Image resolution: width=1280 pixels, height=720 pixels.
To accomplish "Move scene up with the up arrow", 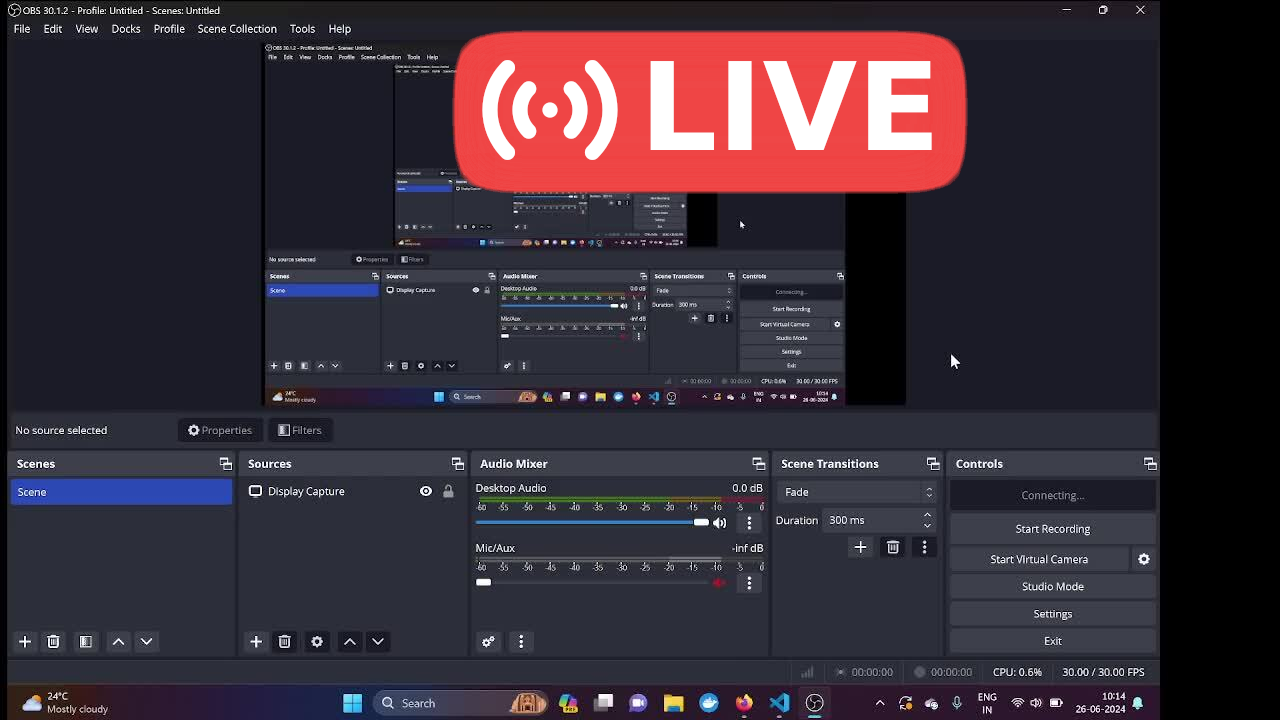I will coord(118,642).
